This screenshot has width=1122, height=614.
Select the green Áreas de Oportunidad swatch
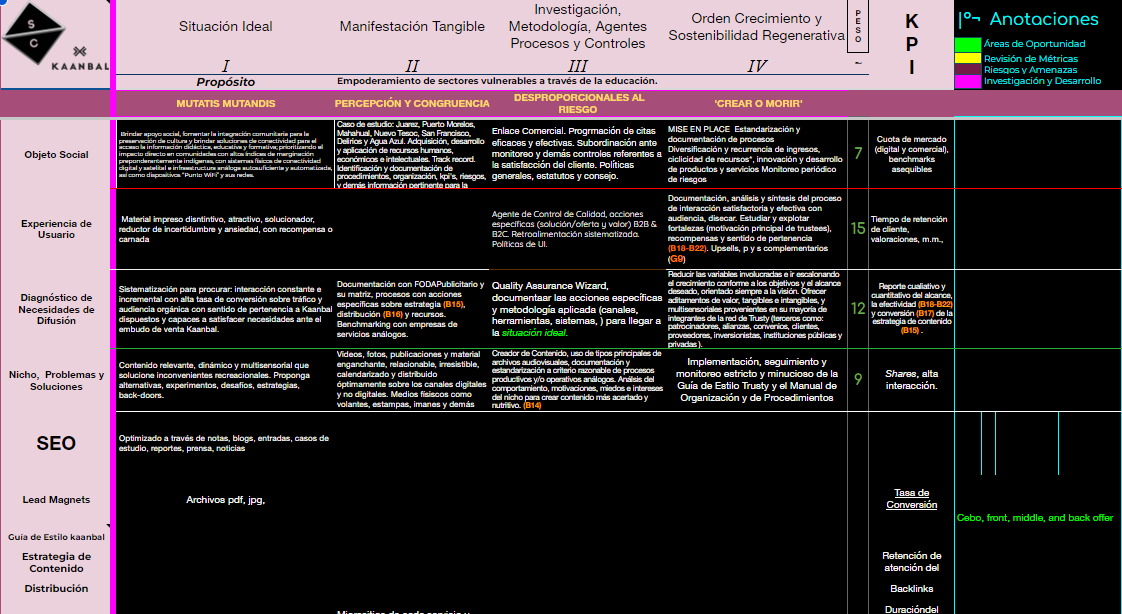click(968, 44)
